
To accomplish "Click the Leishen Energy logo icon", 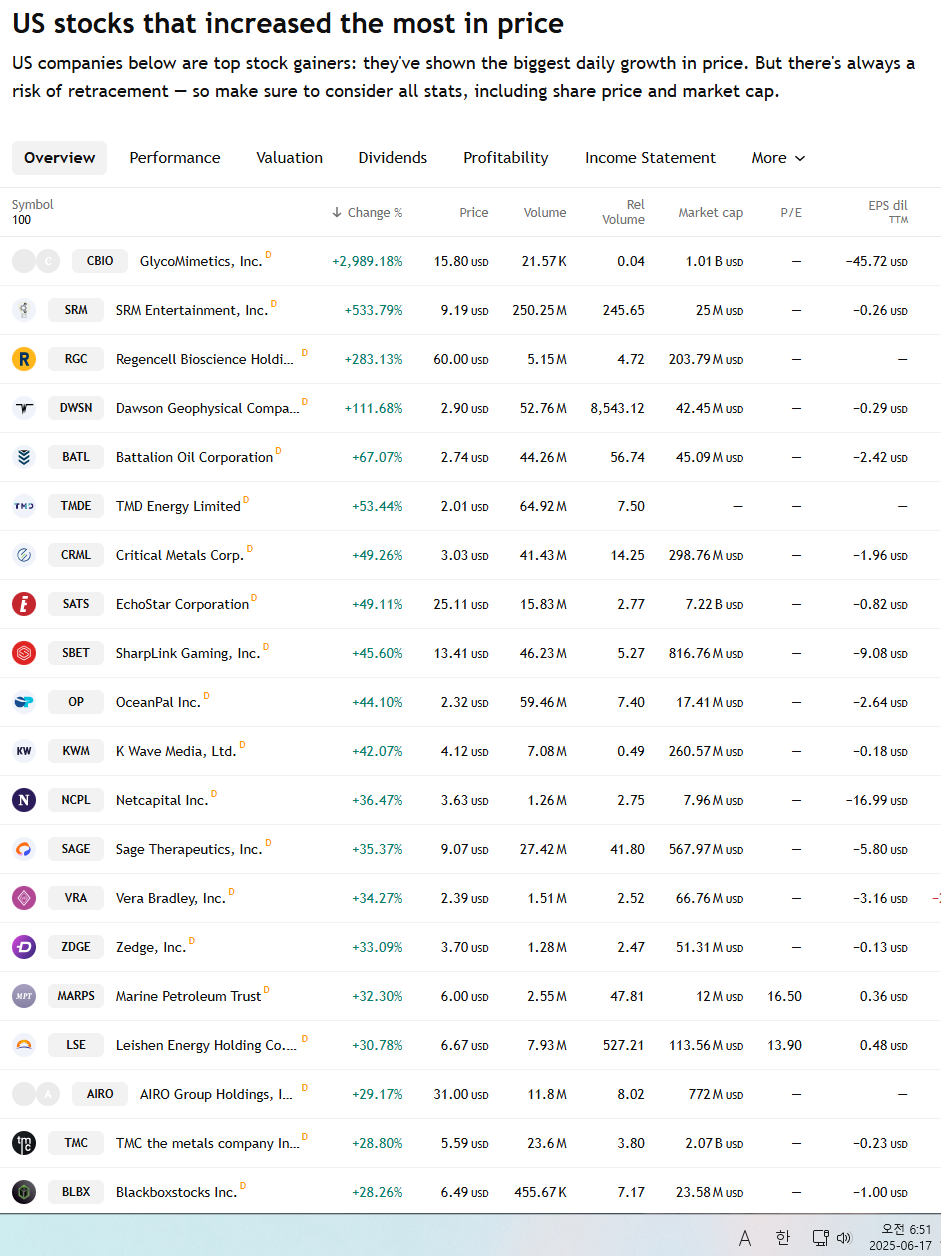I will click(24, 1045).
